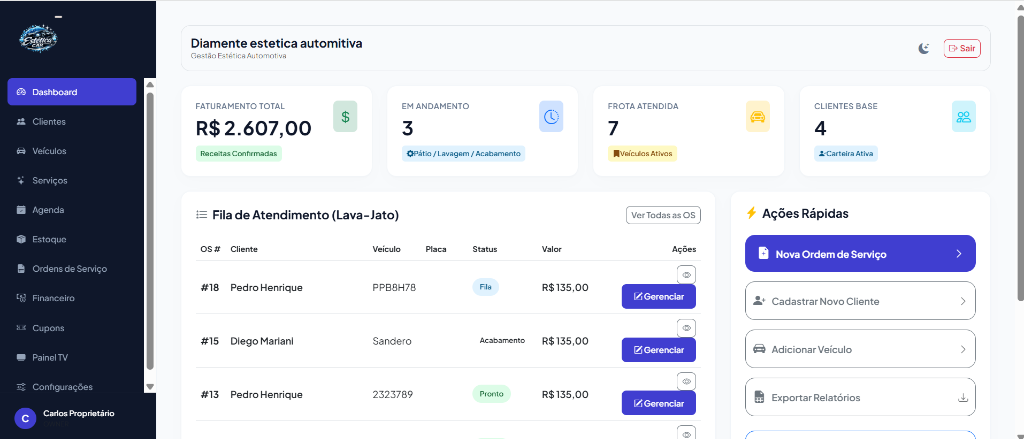Screen dimensions: 1024x439
Task: Open the Nova Ordem de Serviço chevron
Action: click(x=959, y=253)
